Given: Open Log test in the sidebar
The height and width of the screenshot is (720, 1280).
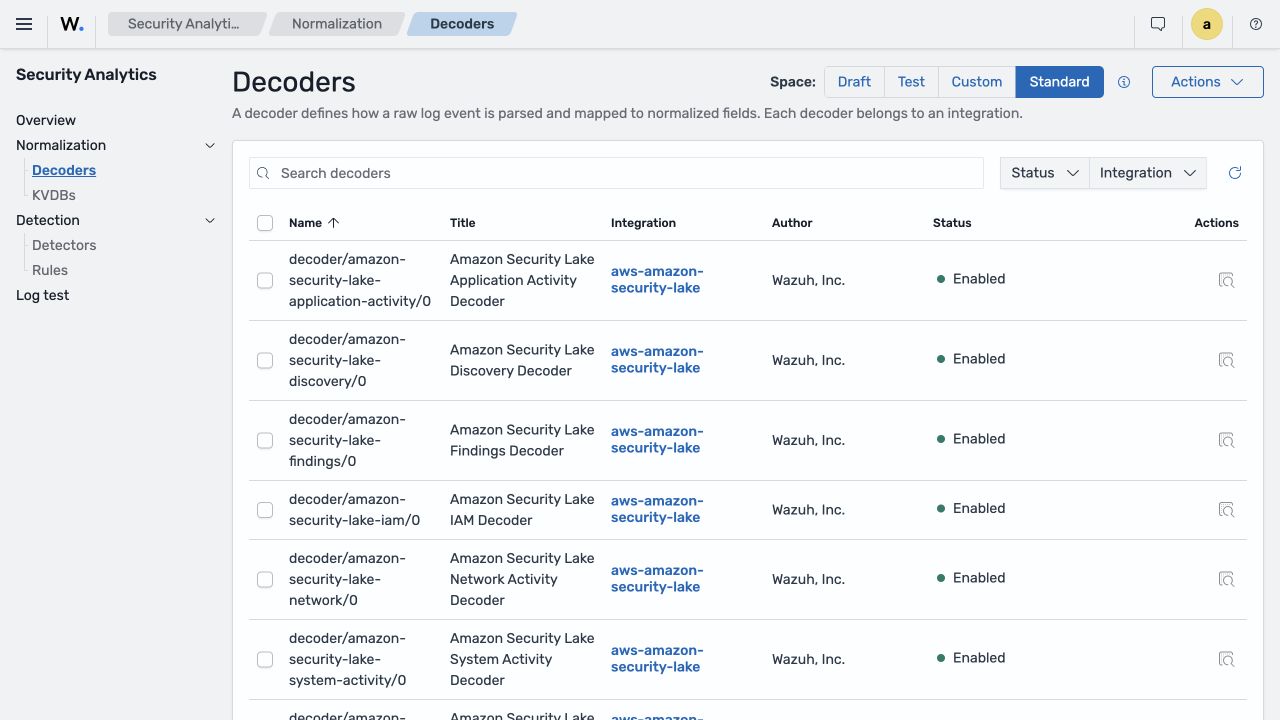Looking at the screenshot, I should (43, 295).
